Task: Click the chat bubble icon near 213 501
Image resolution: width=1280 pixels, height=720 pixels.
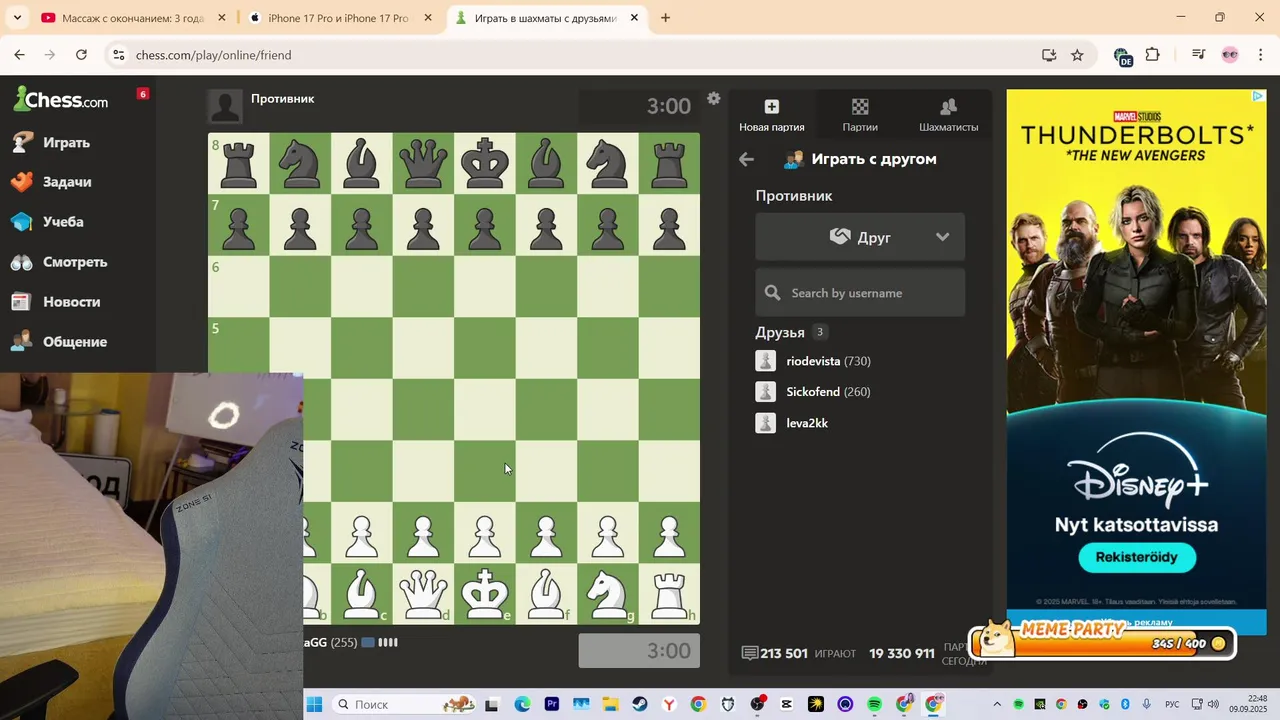Action: coord(750,653)
